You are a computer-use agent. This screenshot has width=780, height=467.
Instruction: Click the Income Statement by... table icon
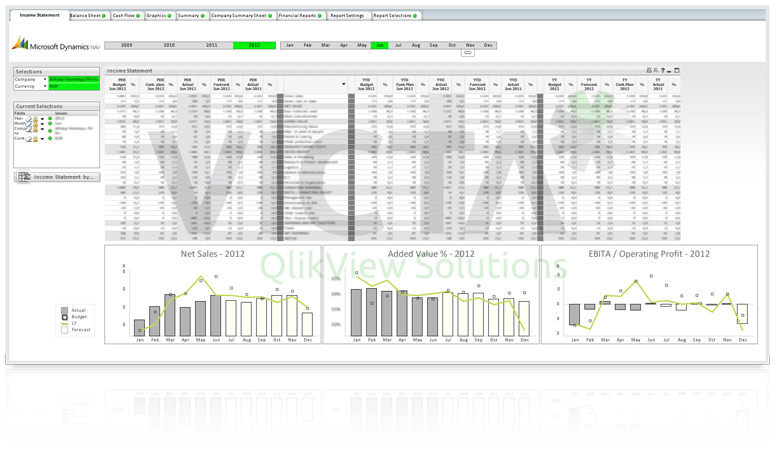[24, 177]
